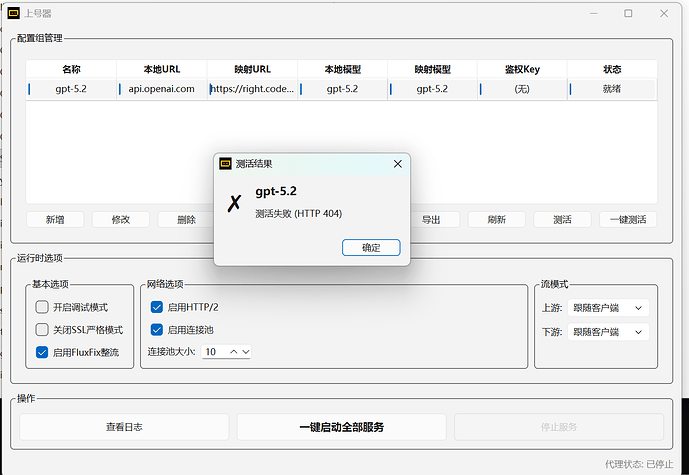Click the 鉴权Key column header

coord(522,69)
